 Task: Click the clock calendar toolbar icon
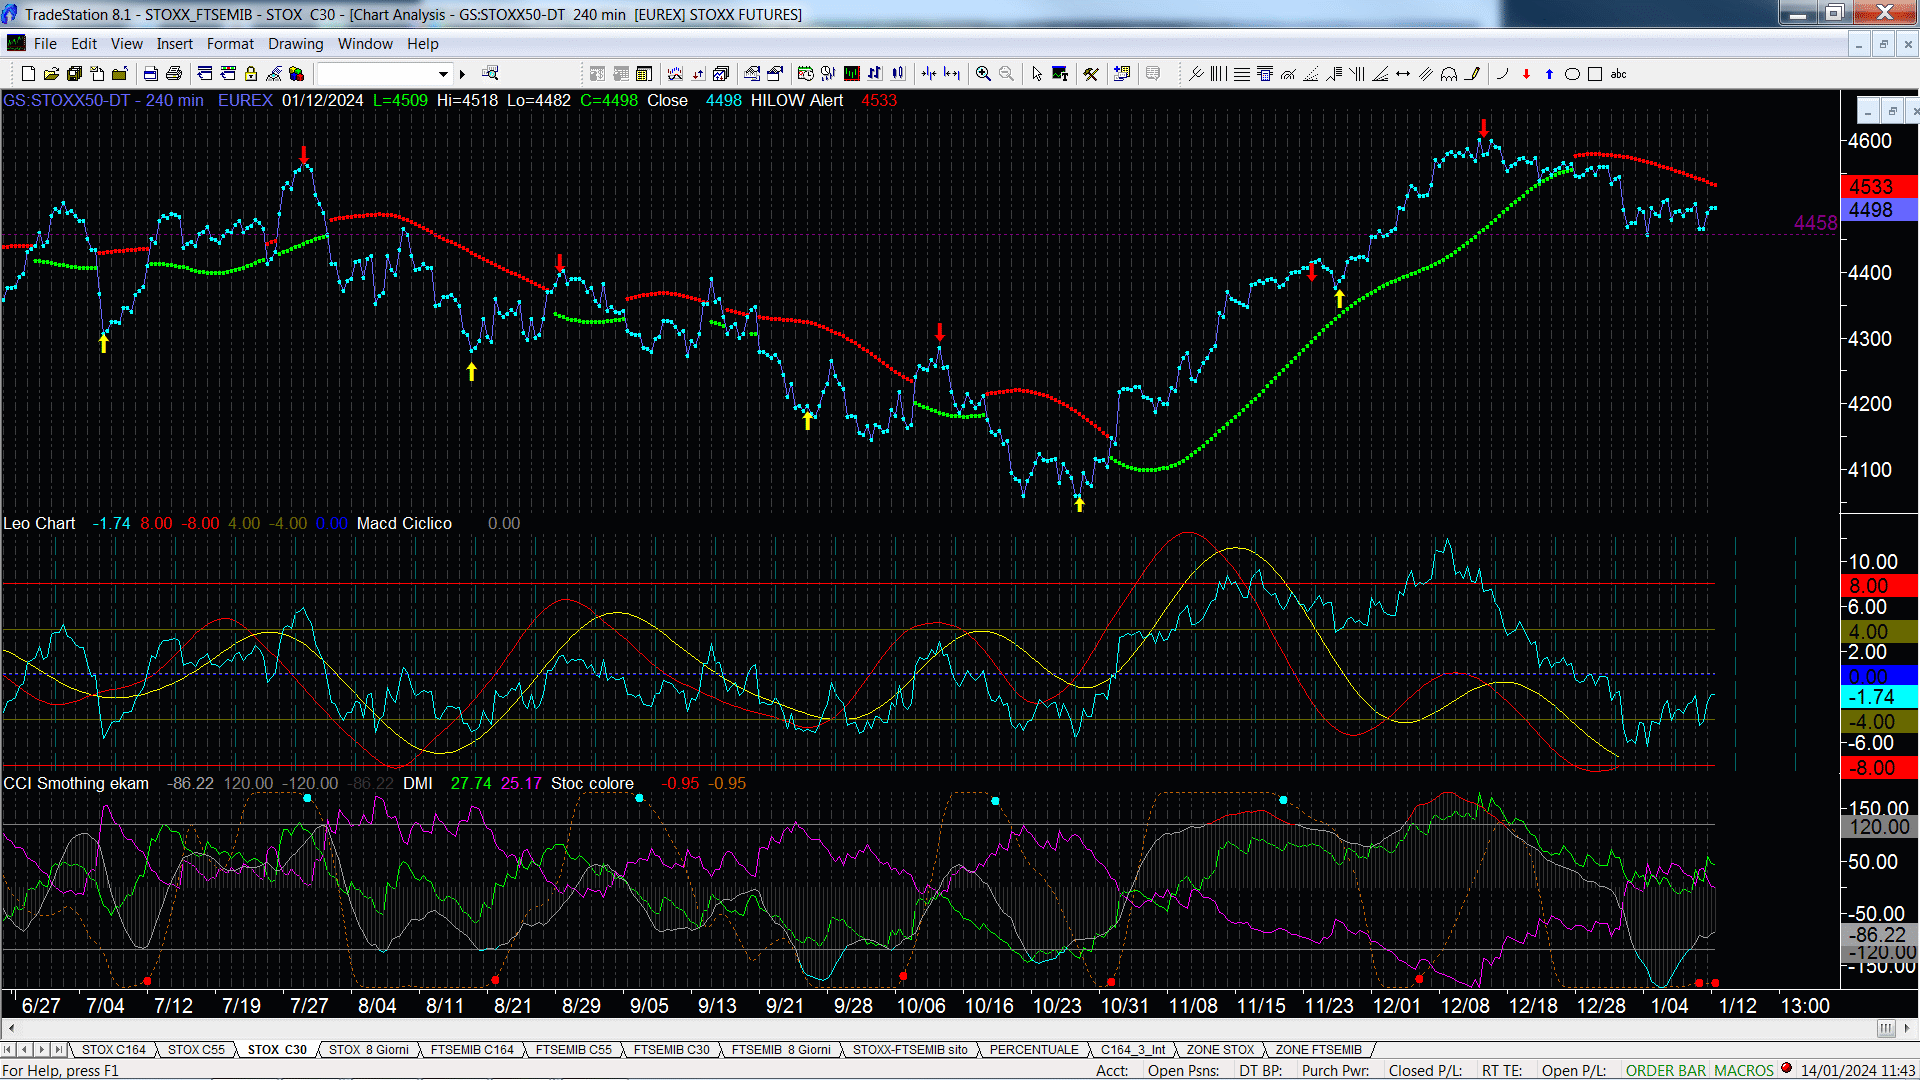pyautogui.click(x=805, y=74)
